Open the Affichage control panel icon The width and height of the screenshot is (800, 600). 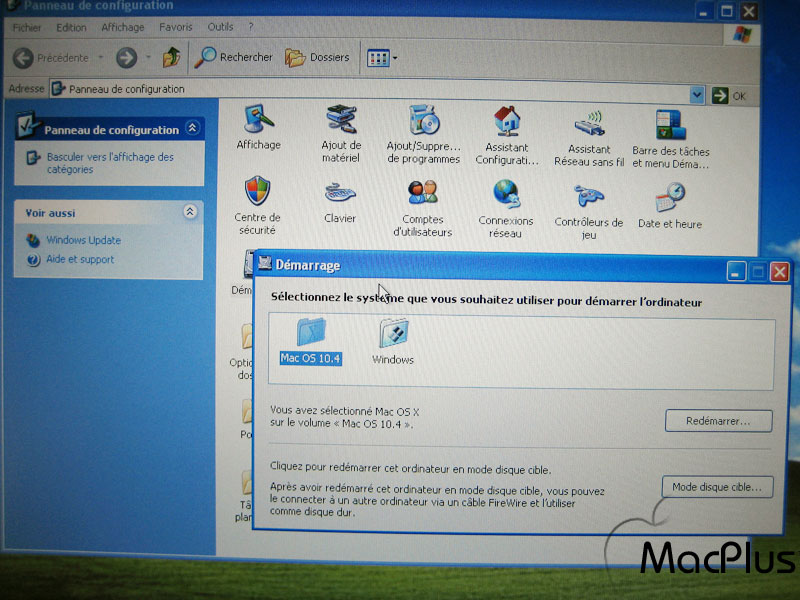[x=259, y=128]
